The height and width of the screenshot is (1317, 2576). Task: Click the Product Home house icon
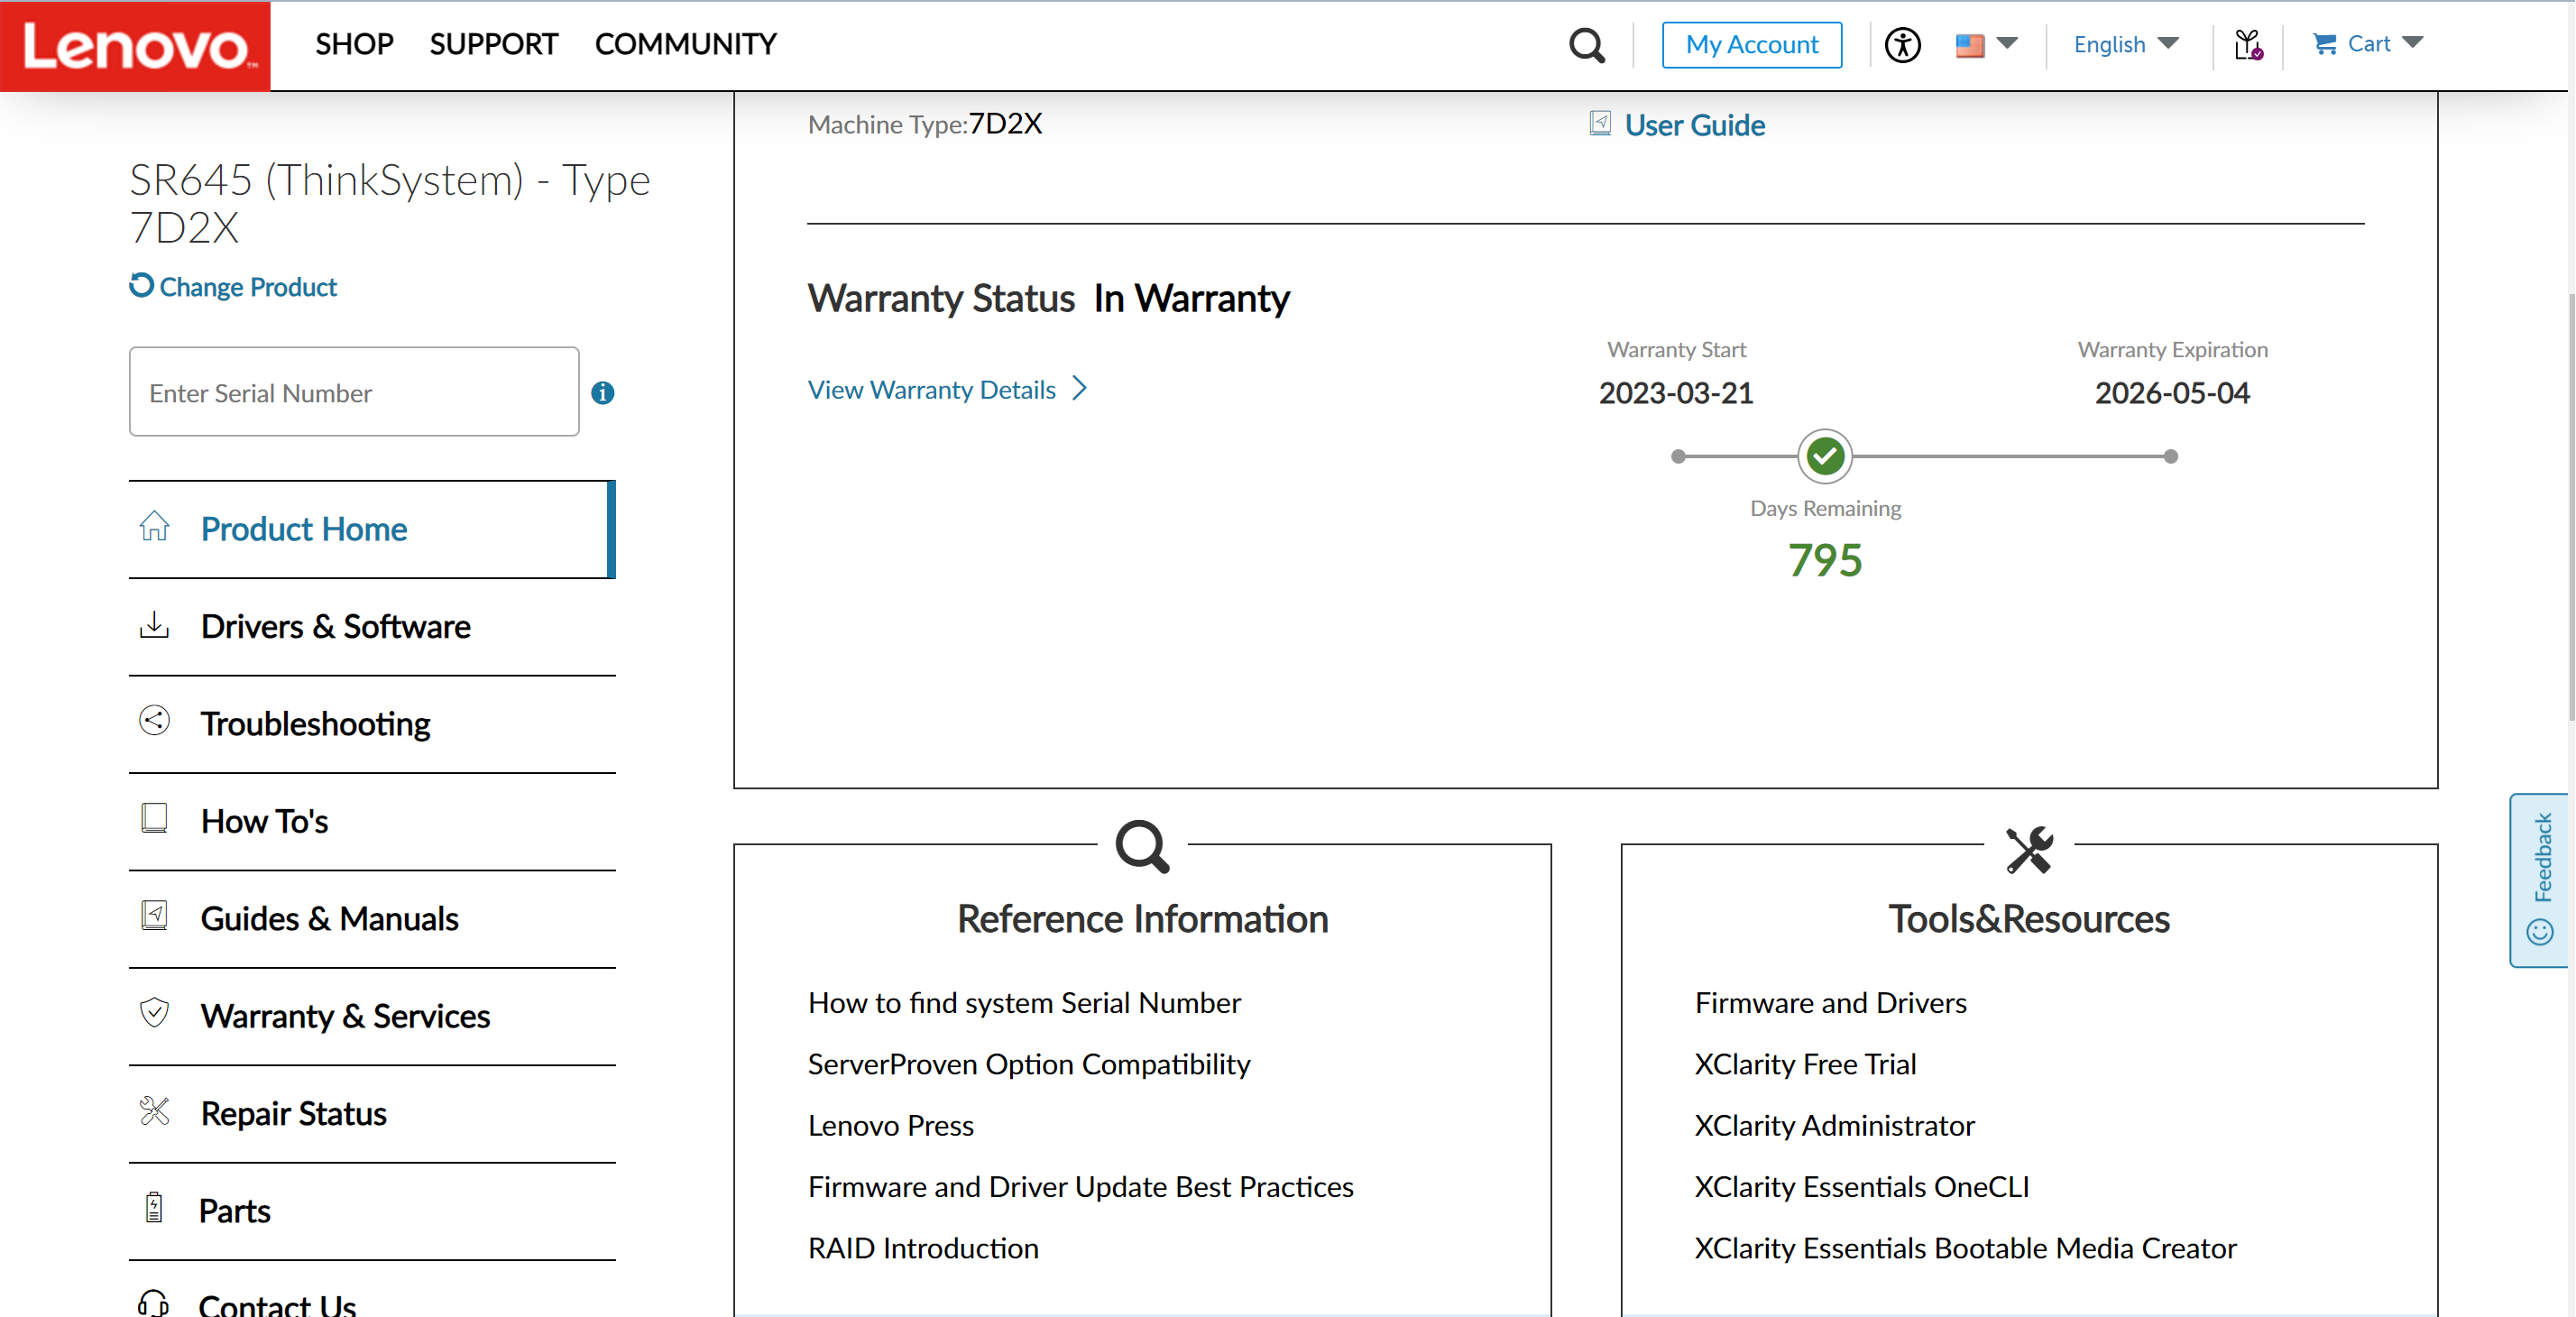click(154, 526)
